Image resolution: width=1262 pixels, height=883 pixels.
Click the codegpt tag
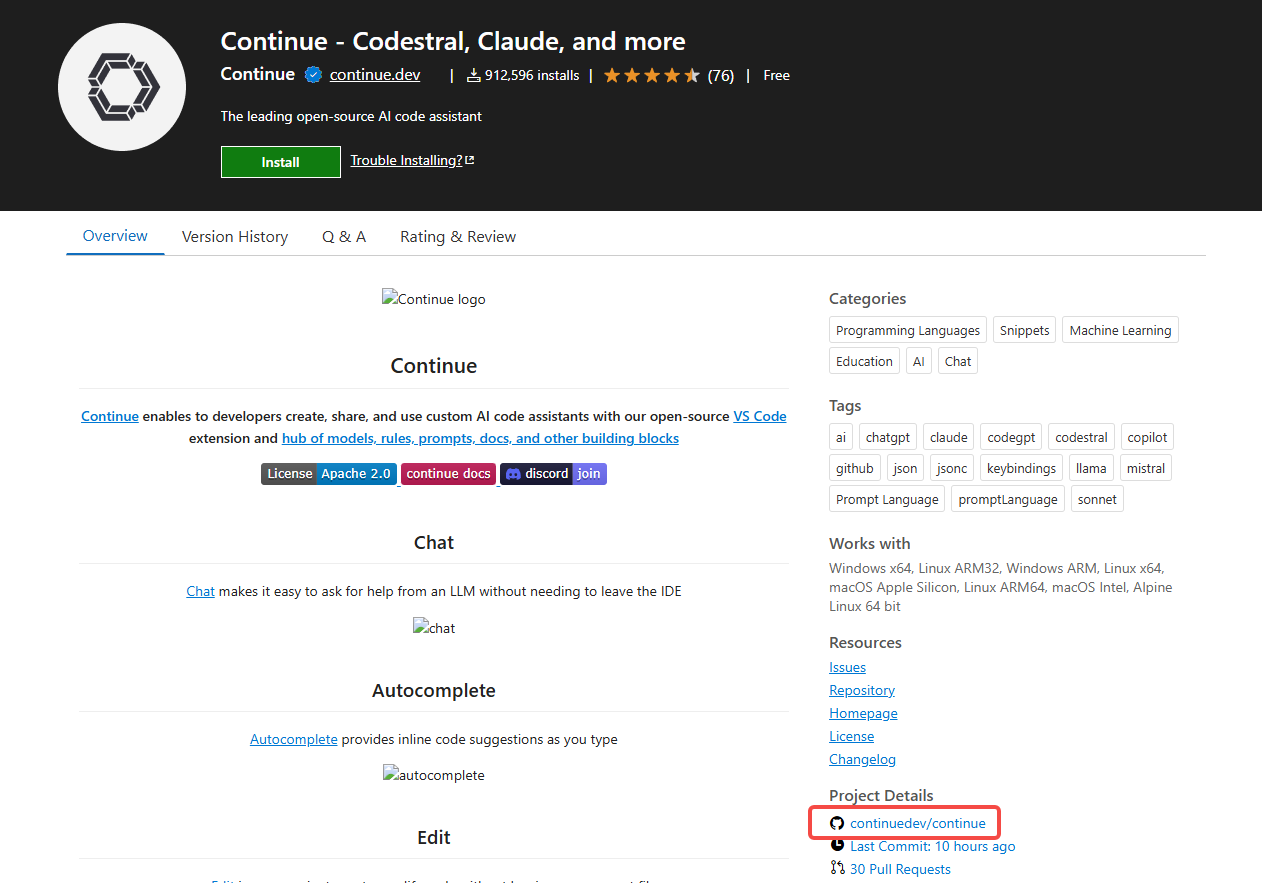(x=1011, y=438)
